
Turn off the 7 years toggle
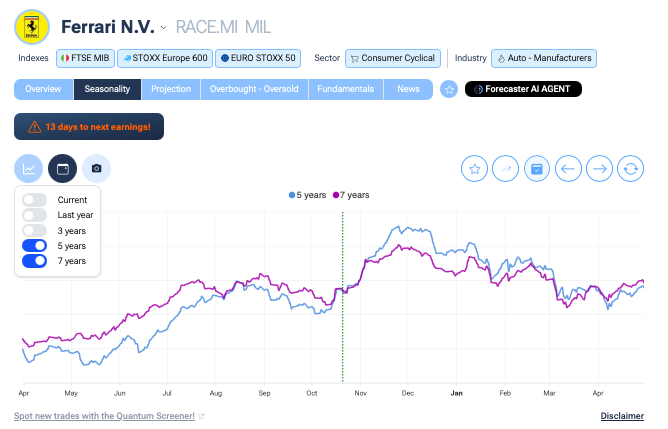[35, 261]
